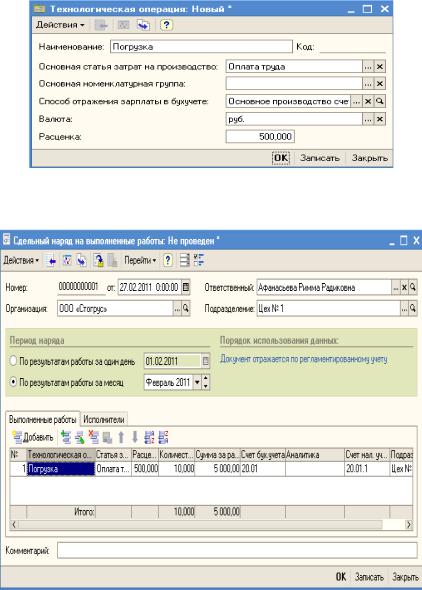Click OK in the Сдельный наряд window
The image size is (422, 590).
pos(341,576)
